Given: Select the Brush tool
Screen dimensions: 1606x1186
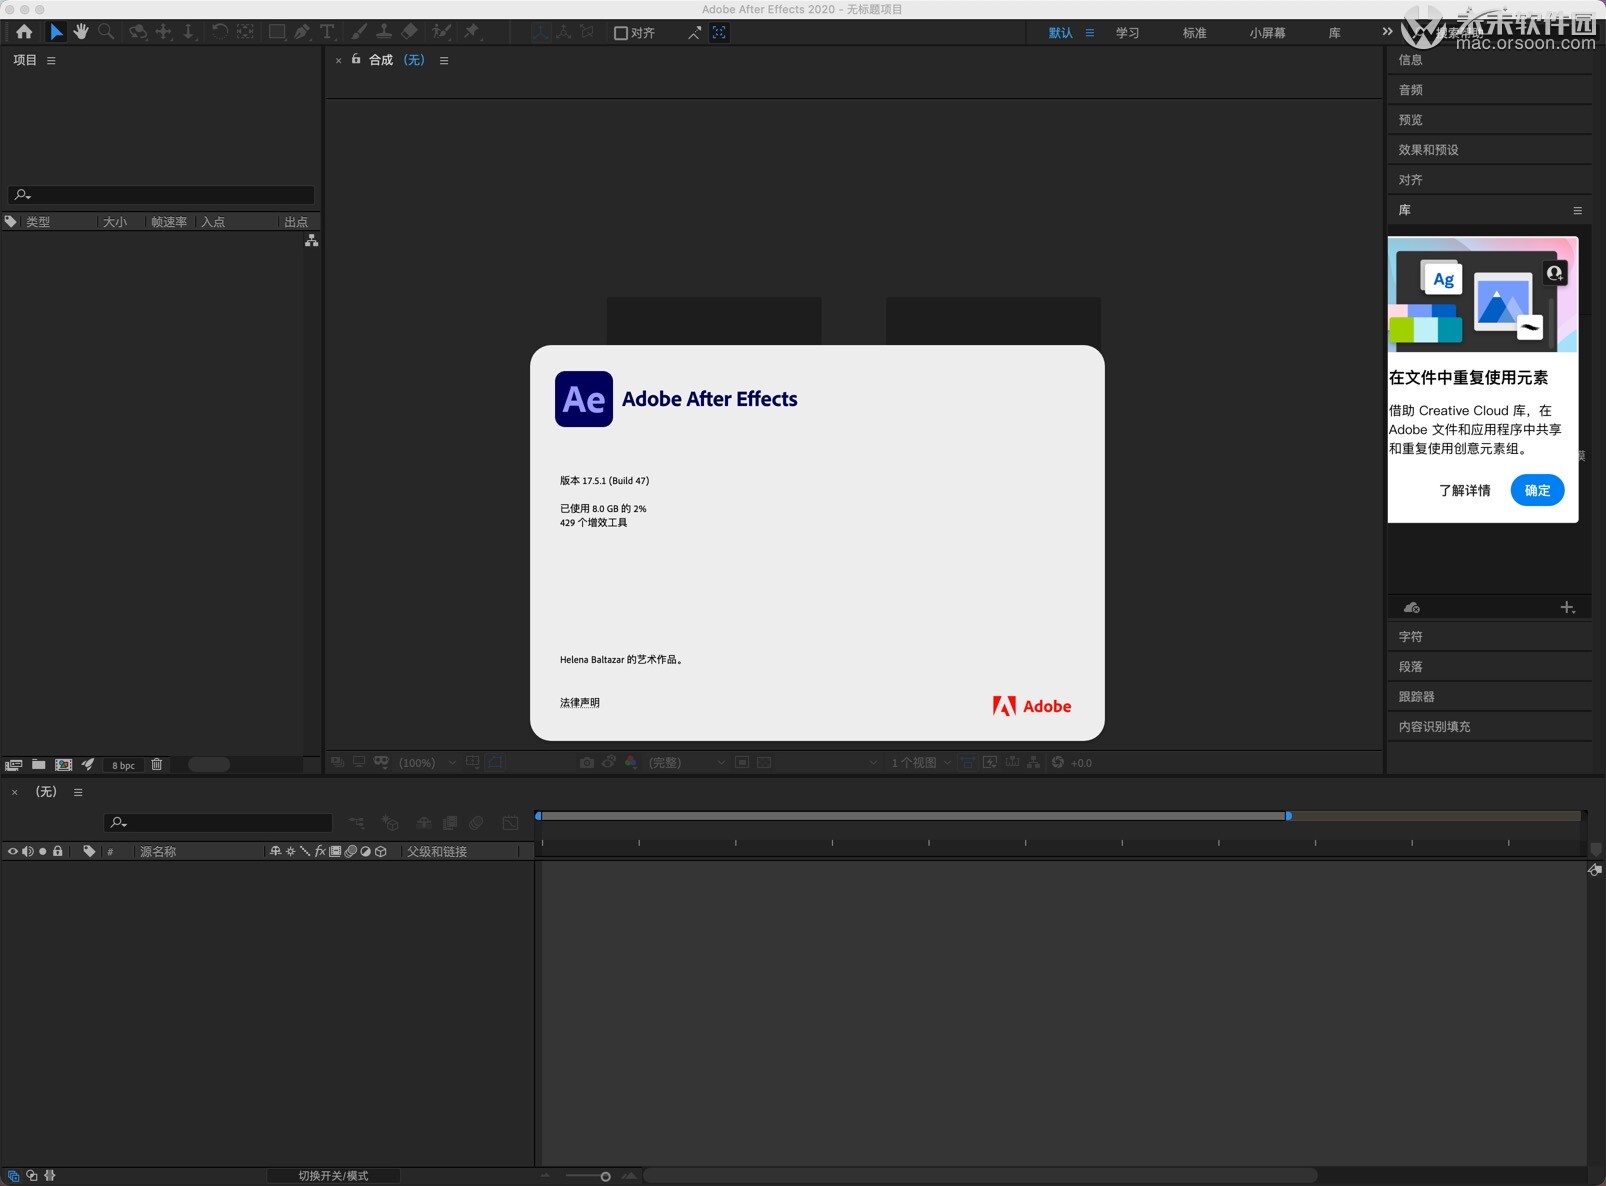Looking at the screenshot, I should tap(359, 32).
